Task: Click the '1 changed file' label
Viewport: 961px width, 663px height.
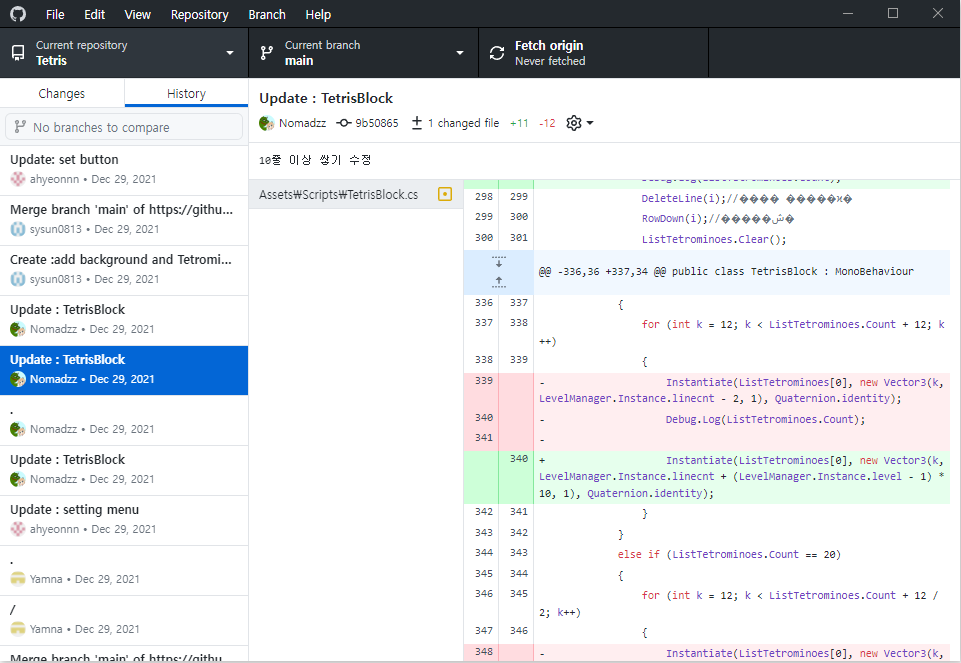Action: (463, 123)
